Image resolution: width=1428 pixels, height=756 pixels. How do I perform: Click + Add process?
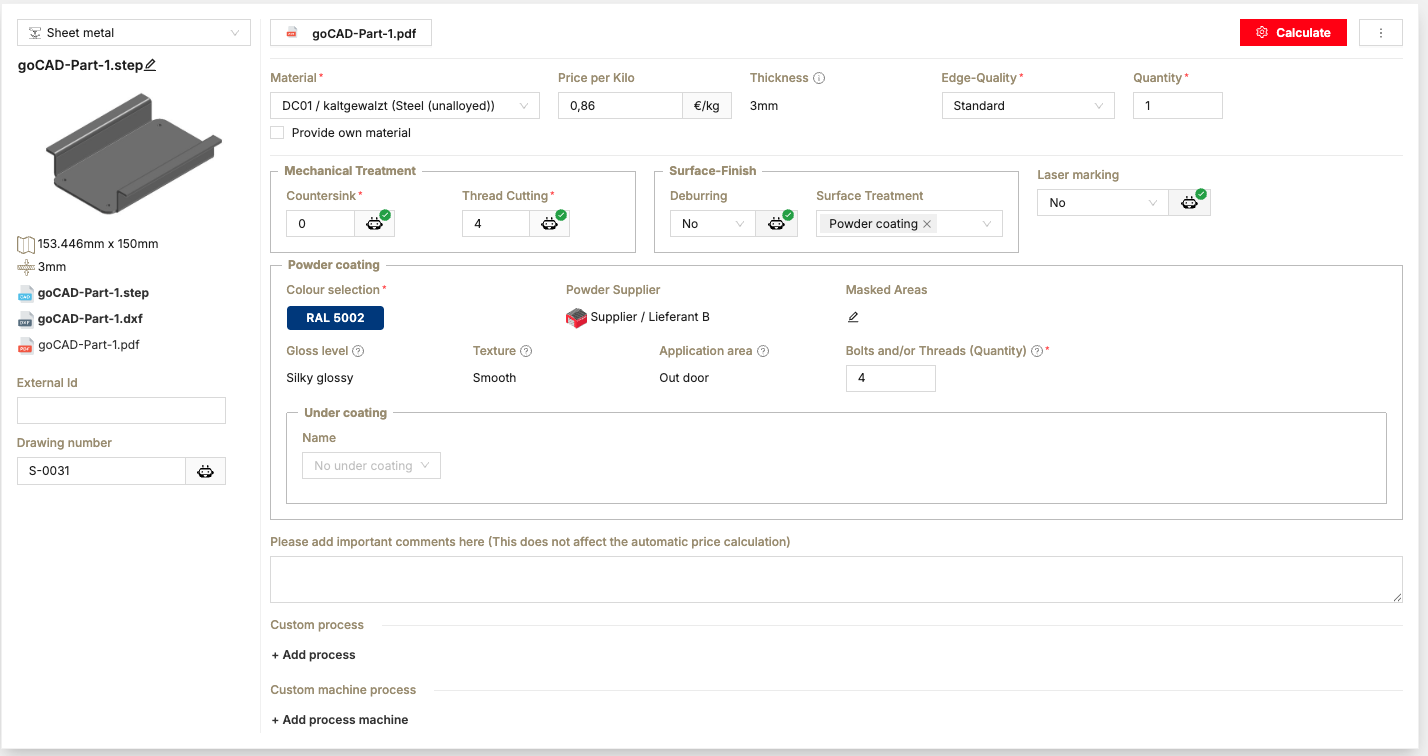[x=313, y=655]
